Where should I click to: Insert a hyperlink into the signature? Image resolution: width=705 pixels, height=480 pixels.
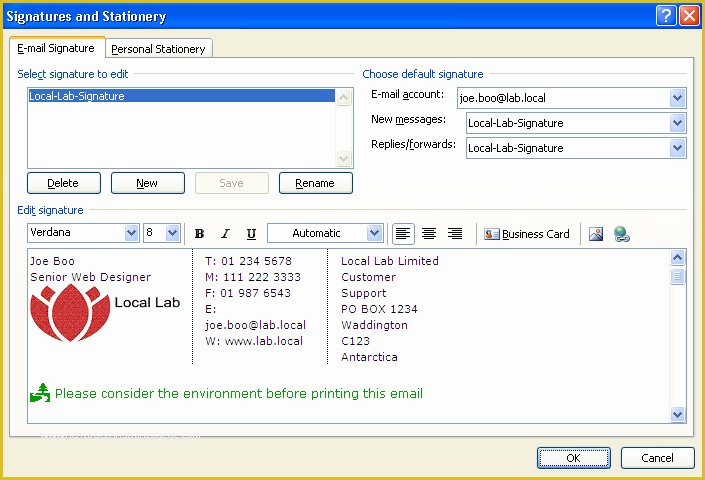[x=622, y=234]
